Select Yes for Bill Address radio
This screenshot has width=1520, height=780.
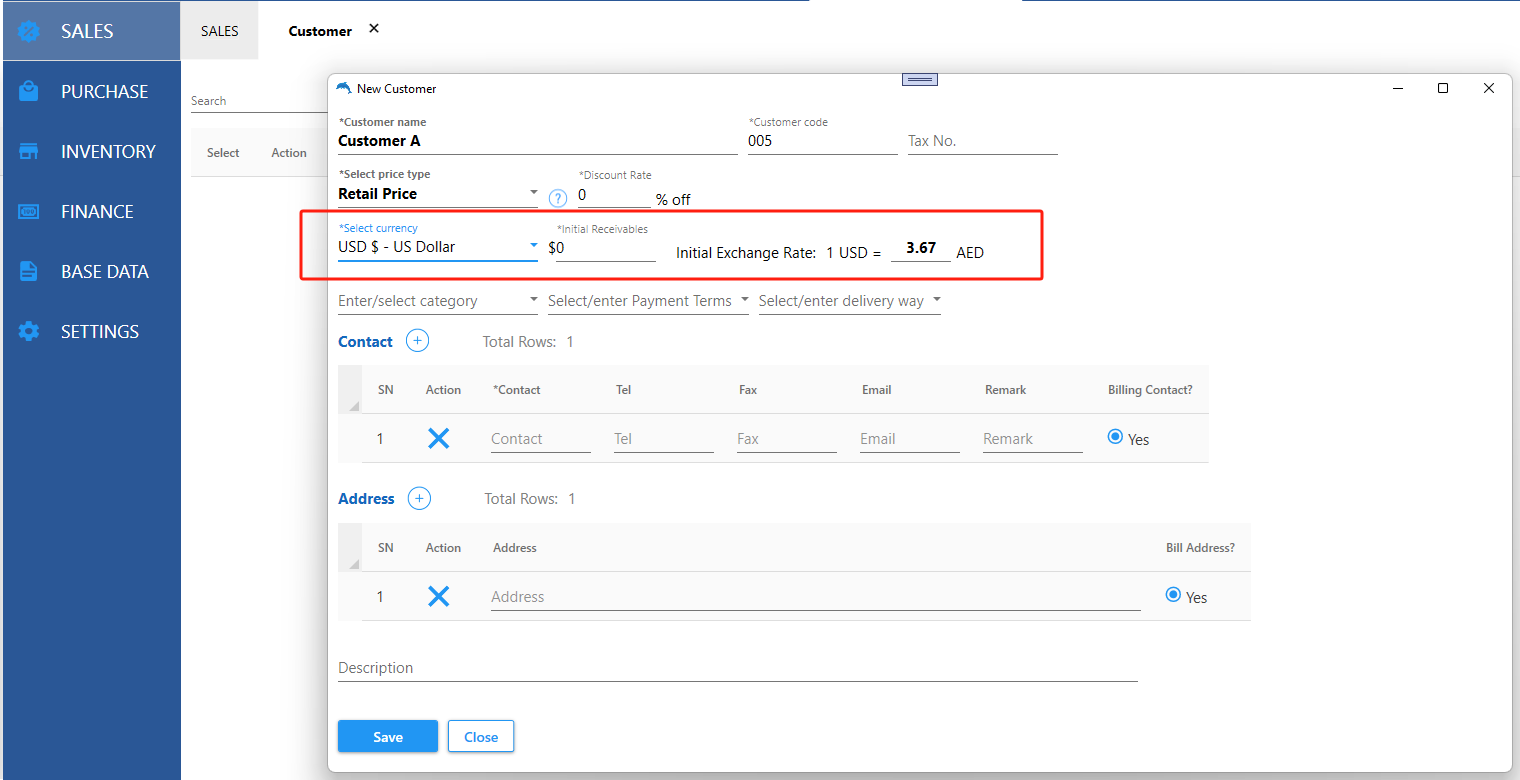[1174, 595]
